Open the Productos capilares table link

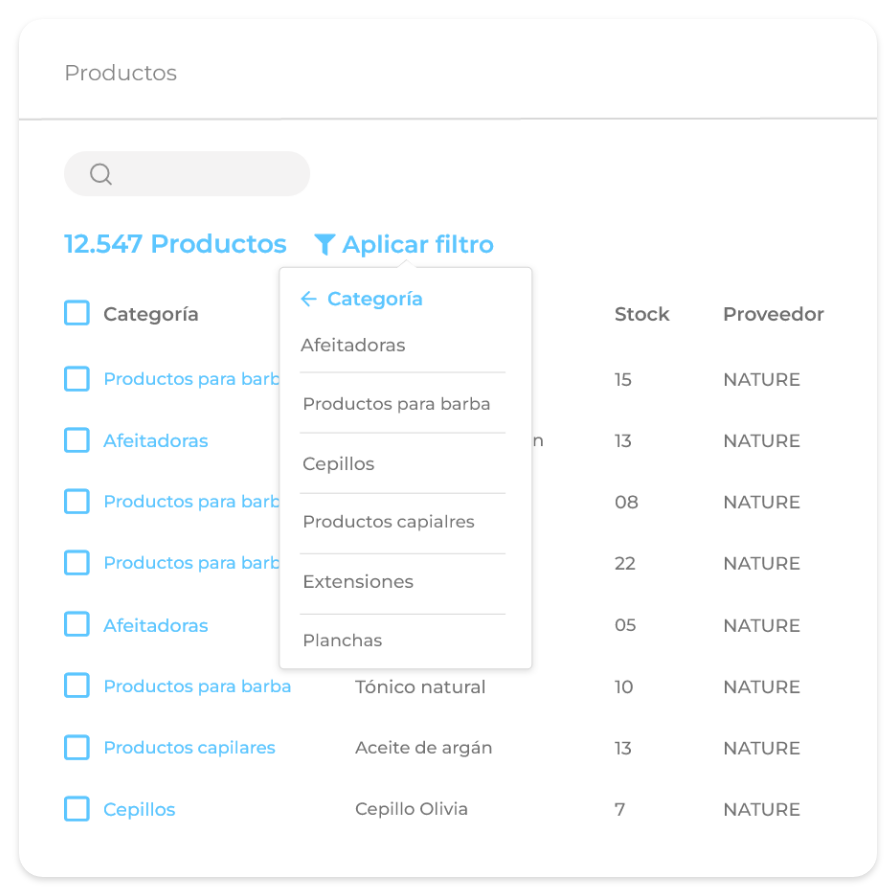(189, 747)
